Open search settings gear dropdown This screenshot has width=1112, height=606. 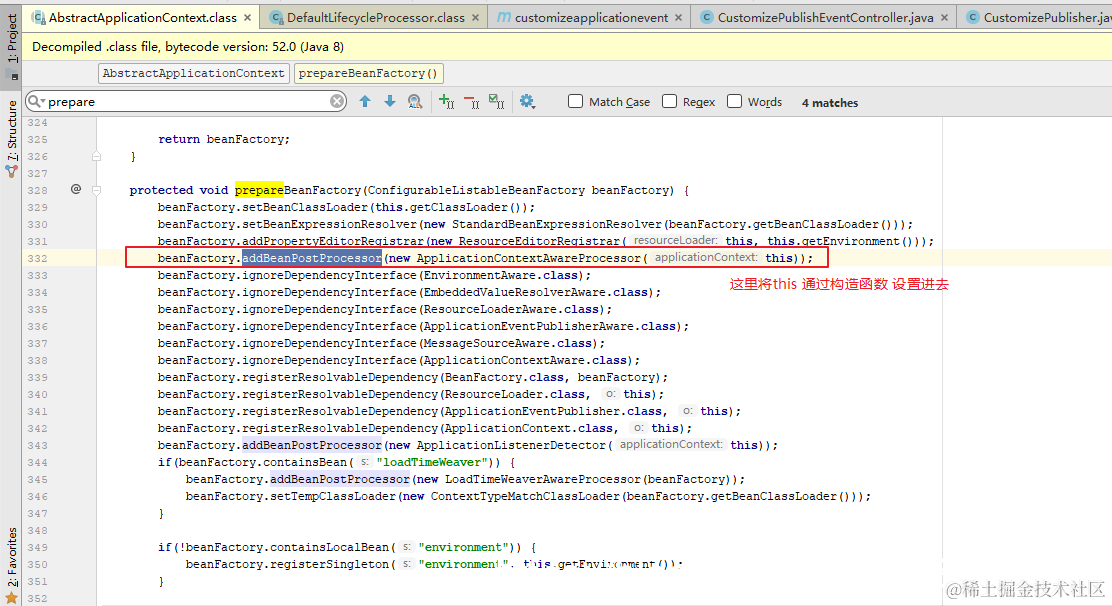coord(527,101)
